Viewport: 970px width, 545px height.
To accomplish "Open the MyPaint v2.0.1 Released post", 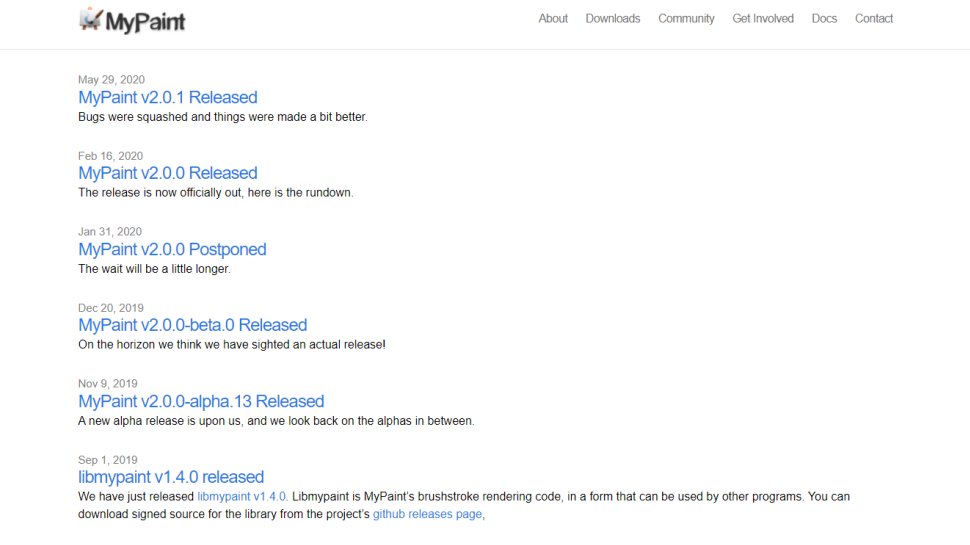I will click(x=168, y=97).
